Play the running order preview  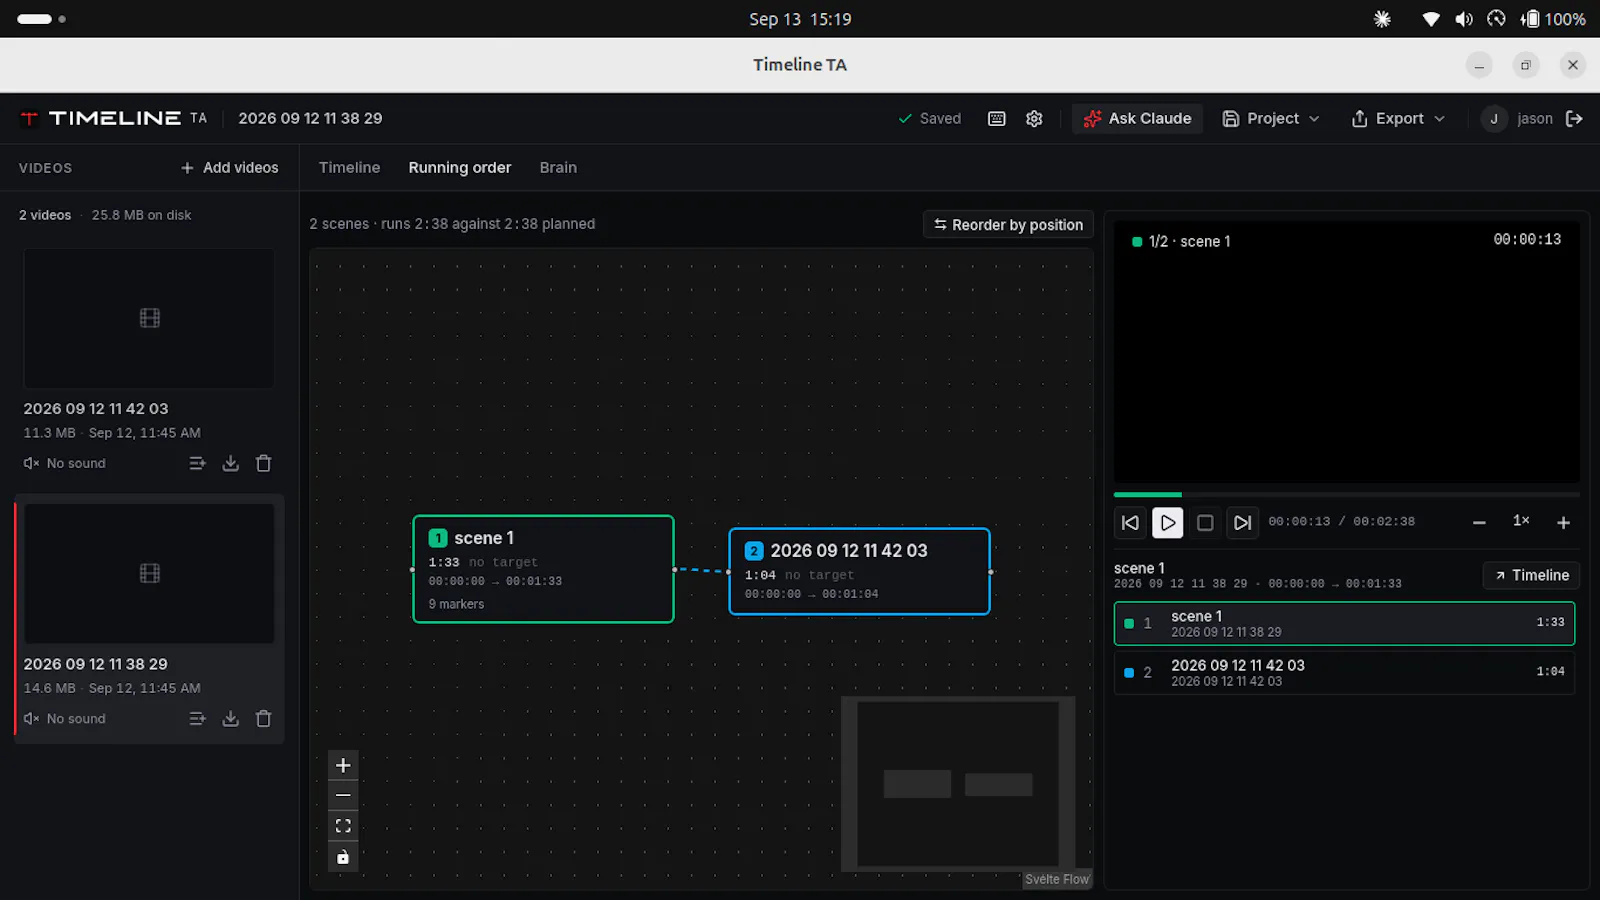coord(1167,522)
